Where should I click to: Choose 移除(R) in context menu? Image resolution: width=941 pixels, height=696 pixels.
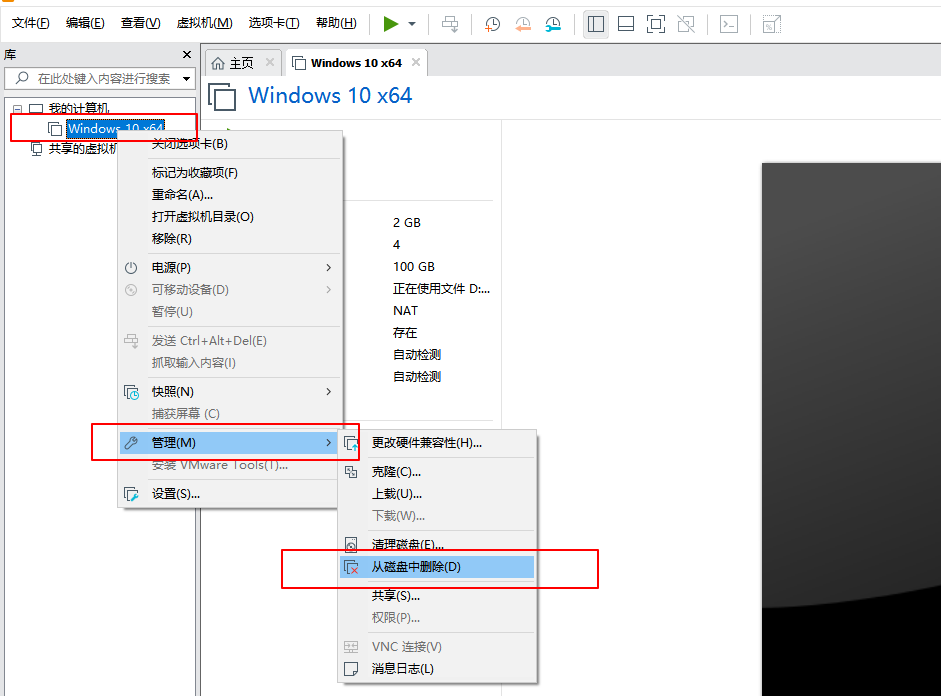(231, 239)
